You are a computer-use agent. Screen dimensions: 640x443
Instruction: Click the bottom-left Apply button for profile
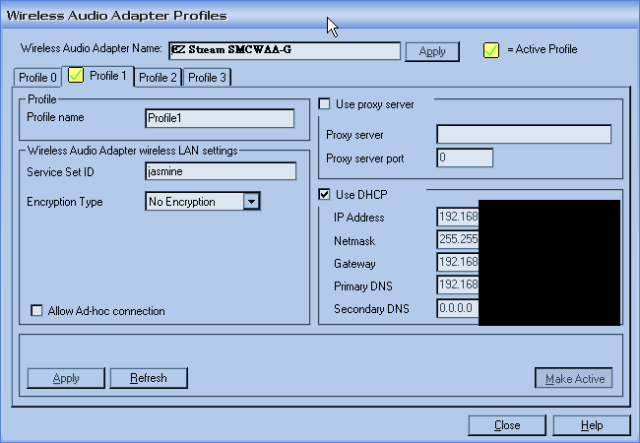[x=66, y=378]
